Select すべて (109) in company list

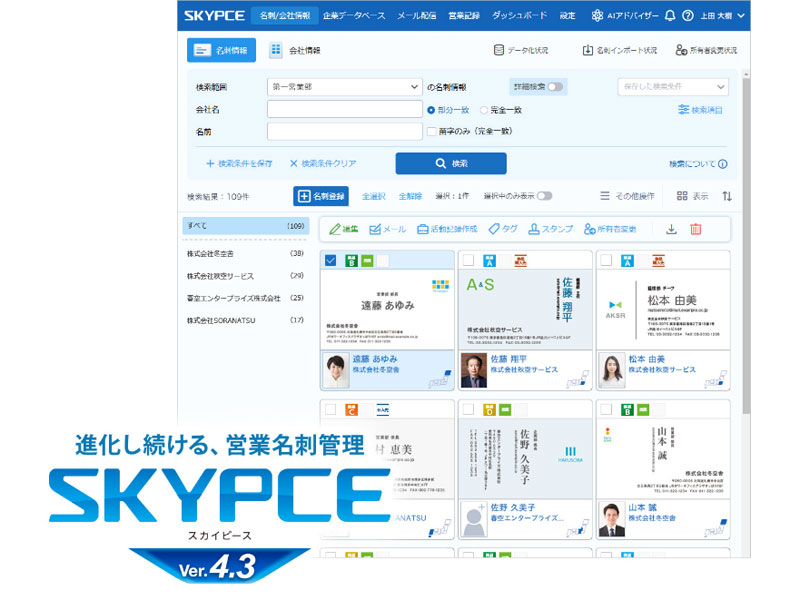pyautogui.click(x=246, y=226)
